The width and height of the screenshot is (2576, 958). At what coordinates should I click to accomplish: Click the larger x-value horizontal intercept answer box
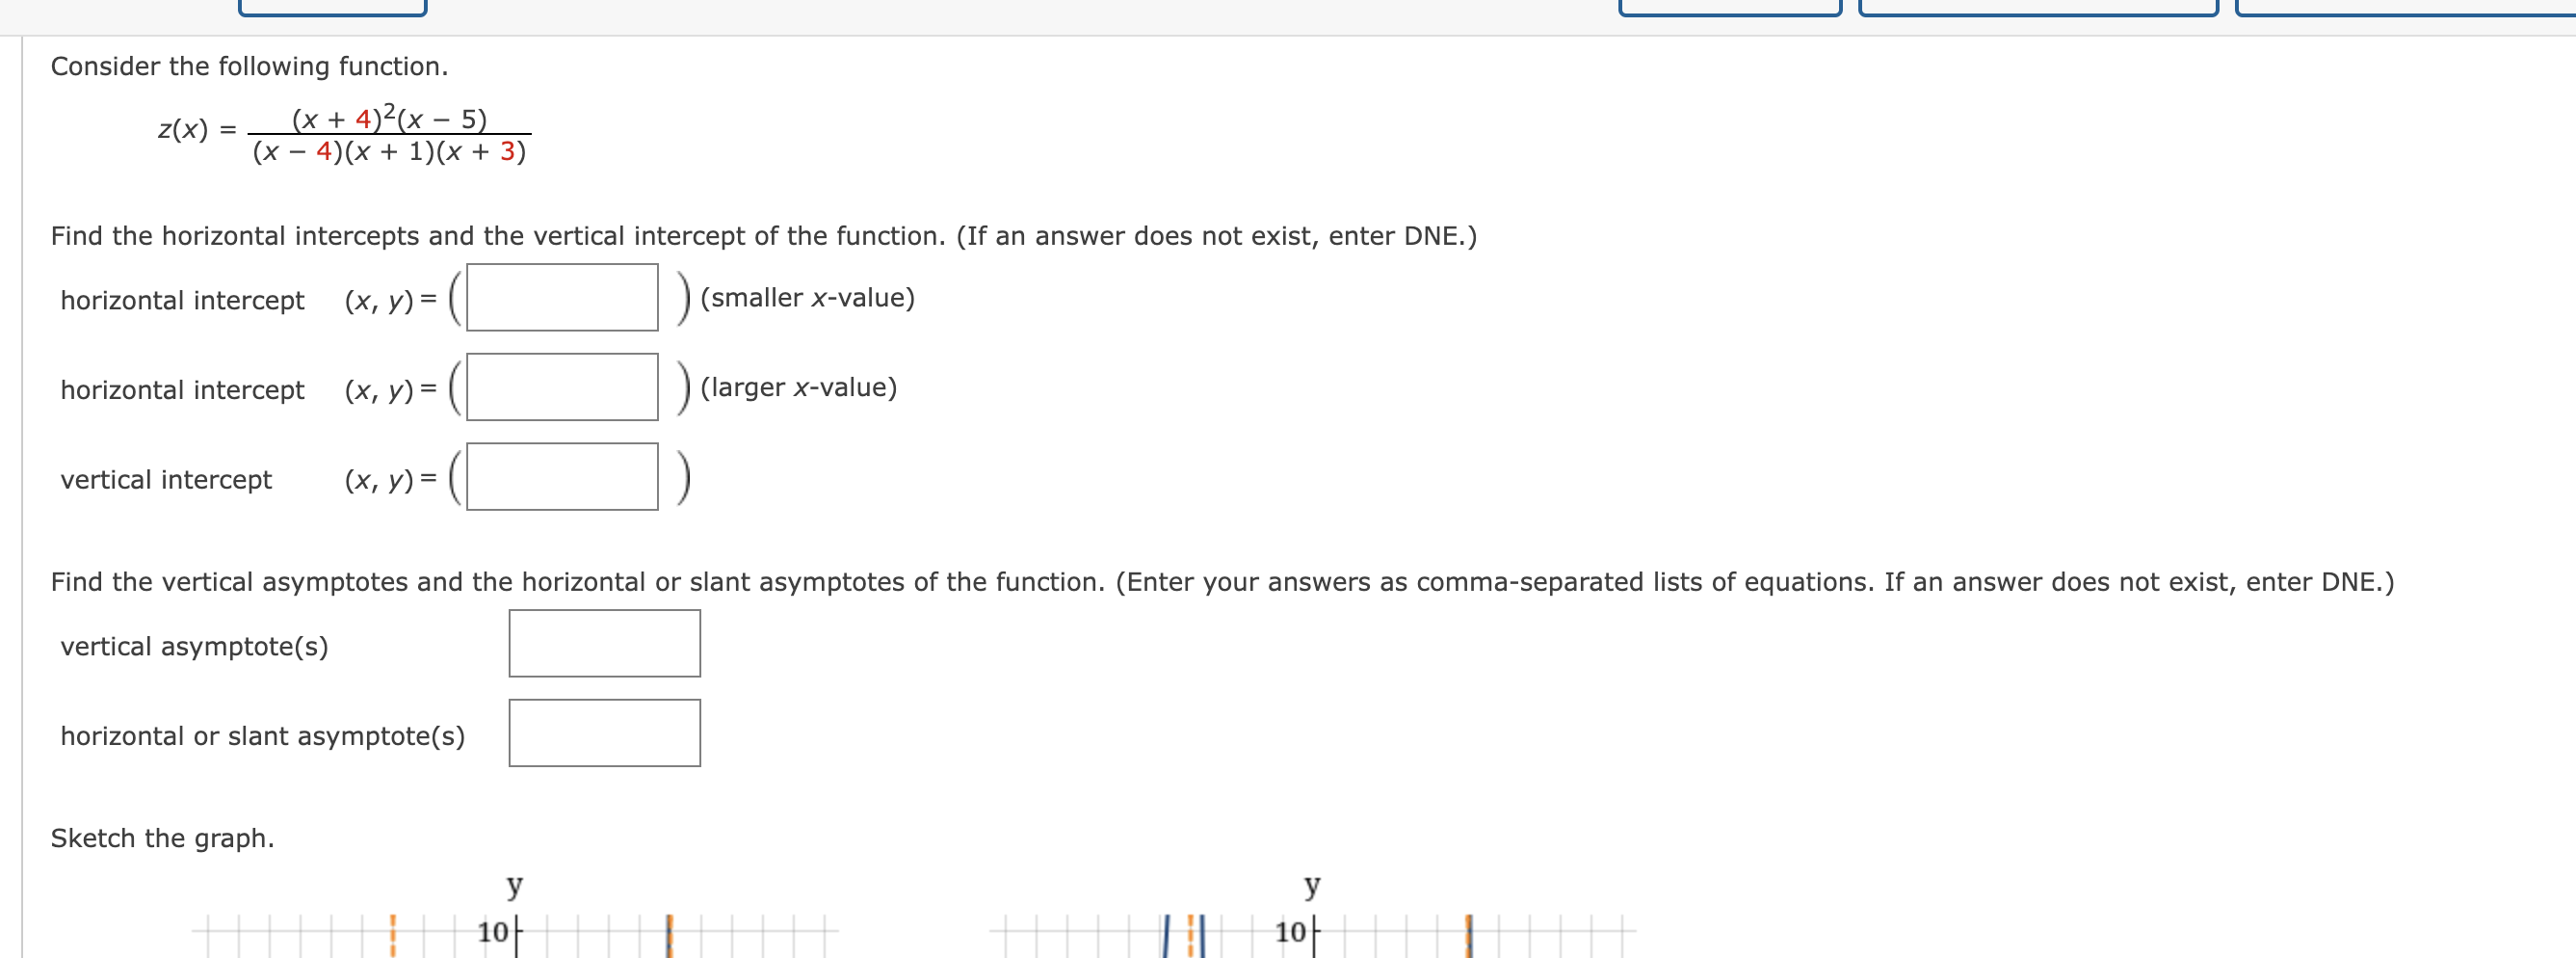(563, 387)
